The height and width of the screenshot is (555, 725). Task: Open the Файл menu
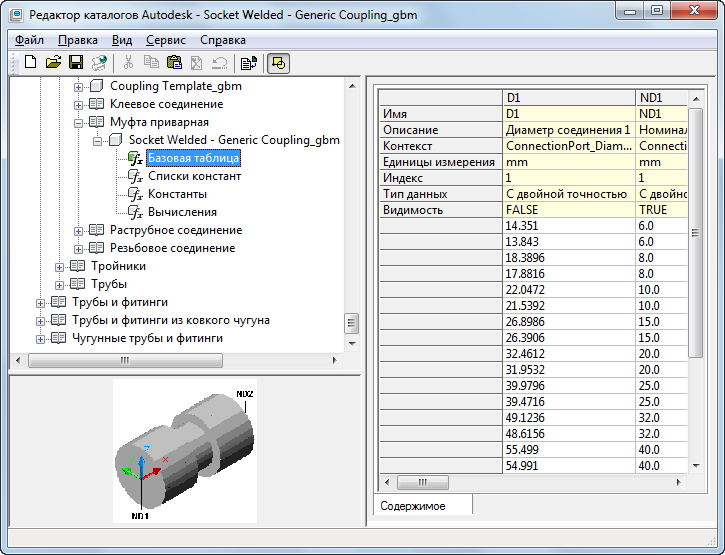29,40
